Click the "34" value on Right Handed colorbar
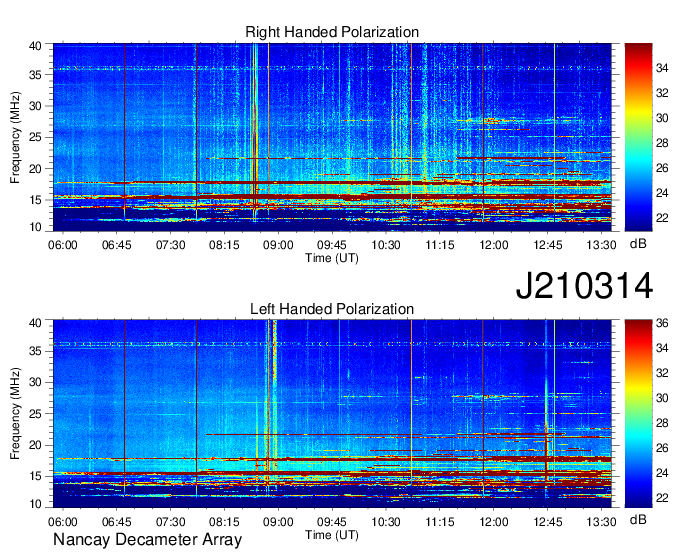 [662, 68]
